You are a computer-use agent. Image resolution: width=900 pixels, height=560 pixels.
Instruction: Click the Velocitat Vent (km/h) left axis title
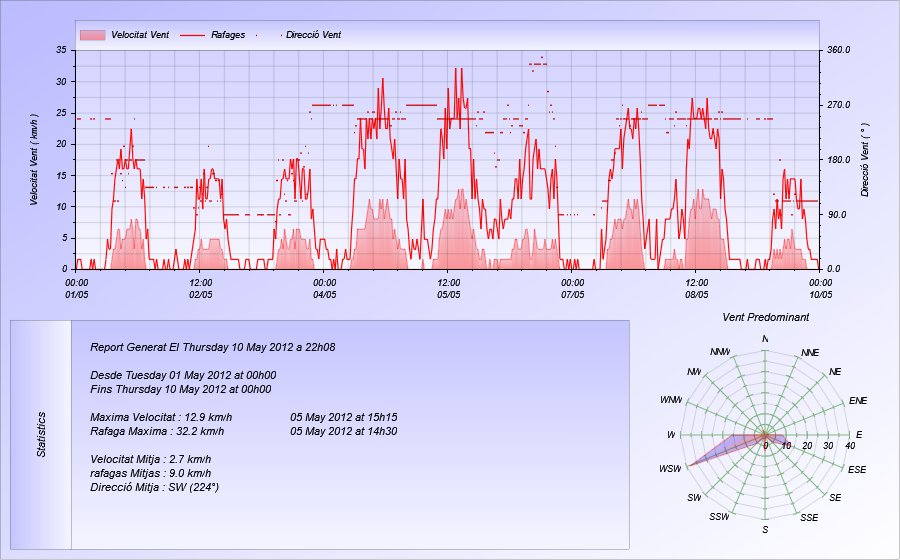point(33,159)
